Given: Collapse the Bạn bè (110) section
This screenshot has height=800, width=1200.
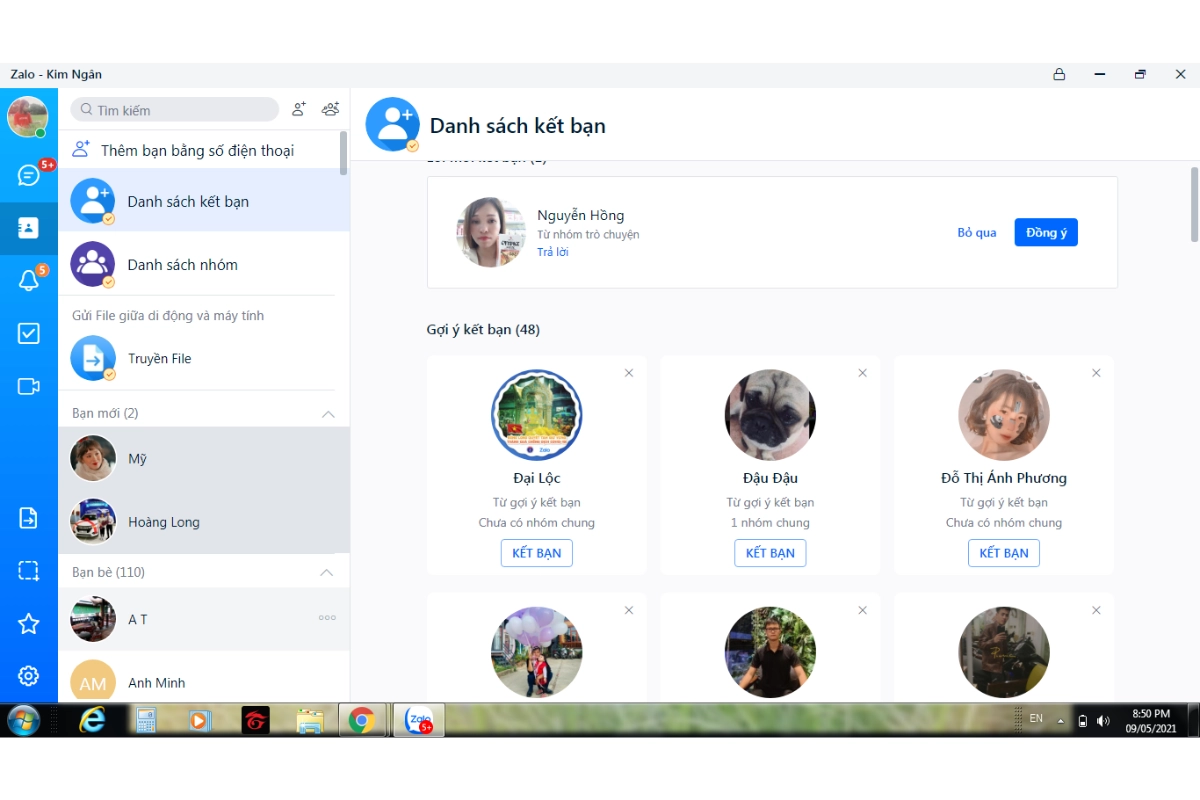Looking at the screenshot, I should click(x=327, y=573).
